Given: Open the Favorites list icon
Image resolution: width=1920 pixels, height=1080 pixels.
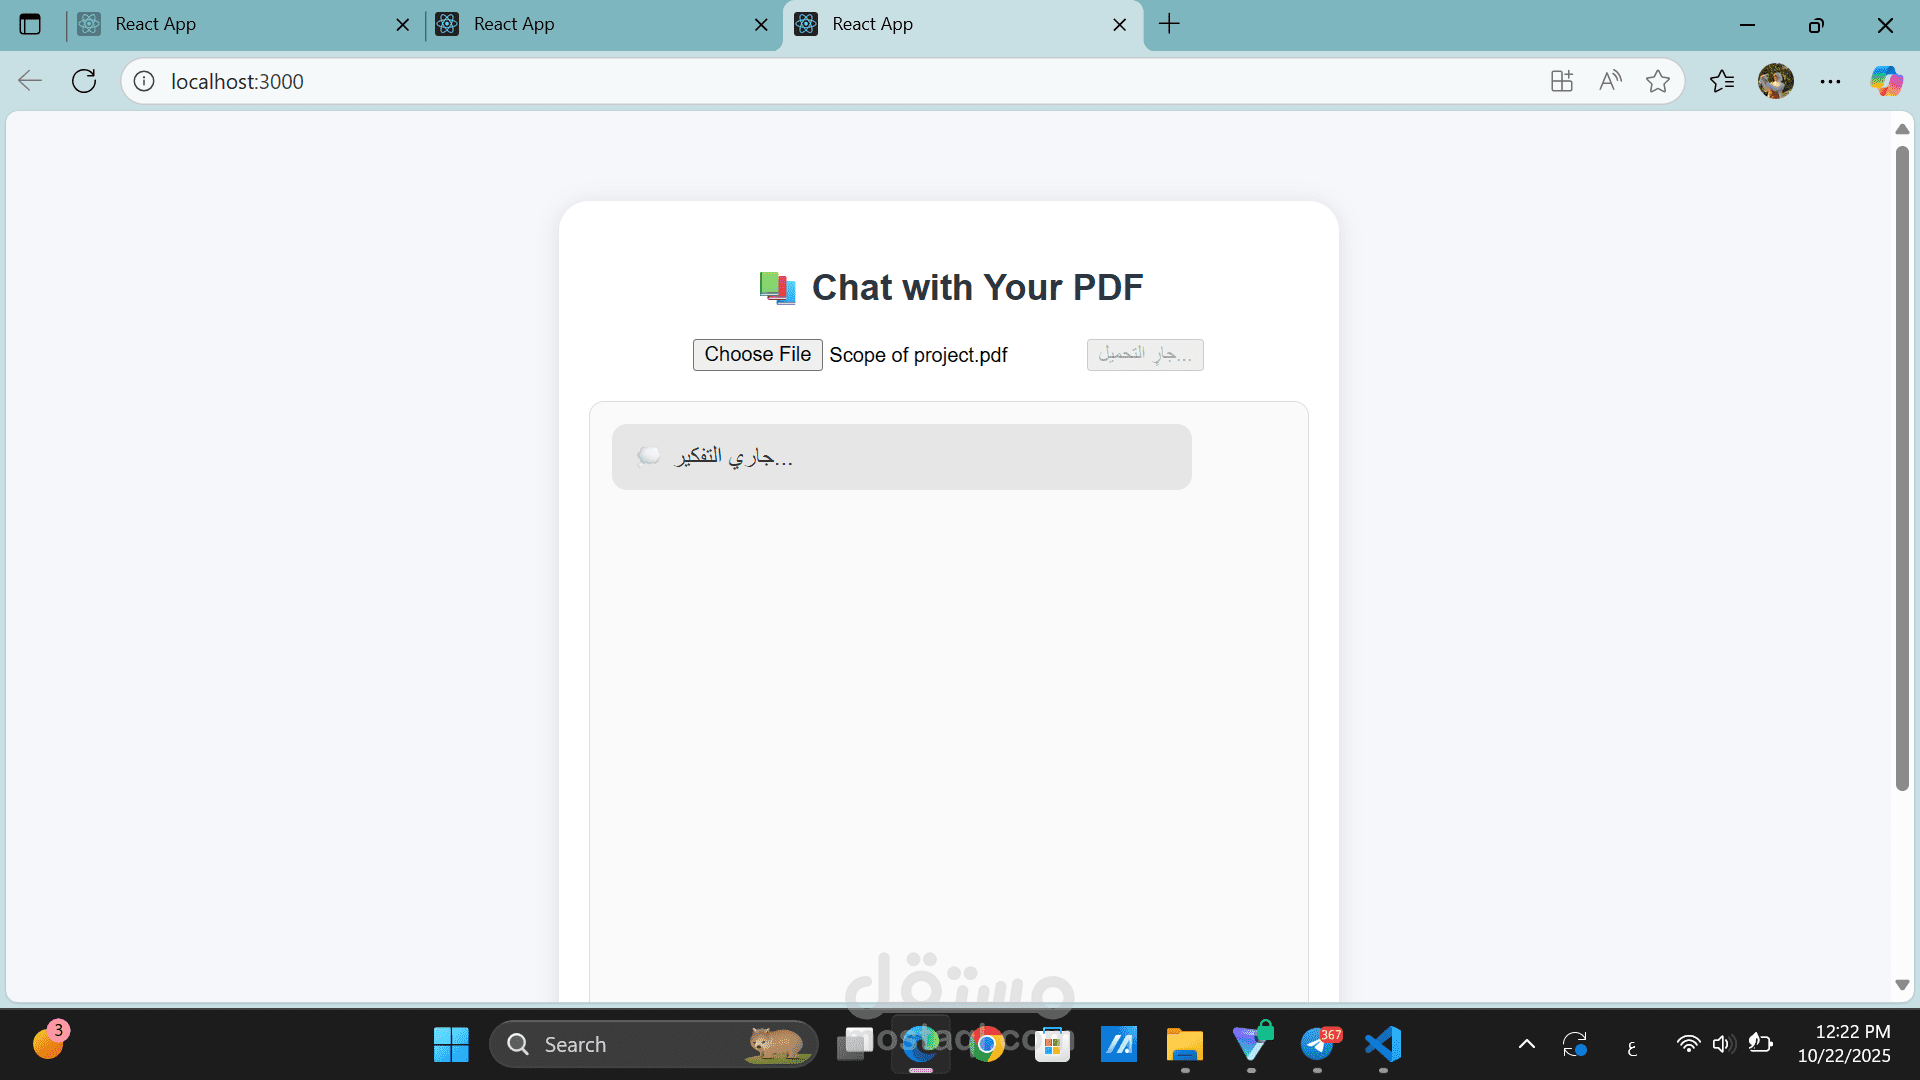Looking at the screenshot, I should point(1722,81).
